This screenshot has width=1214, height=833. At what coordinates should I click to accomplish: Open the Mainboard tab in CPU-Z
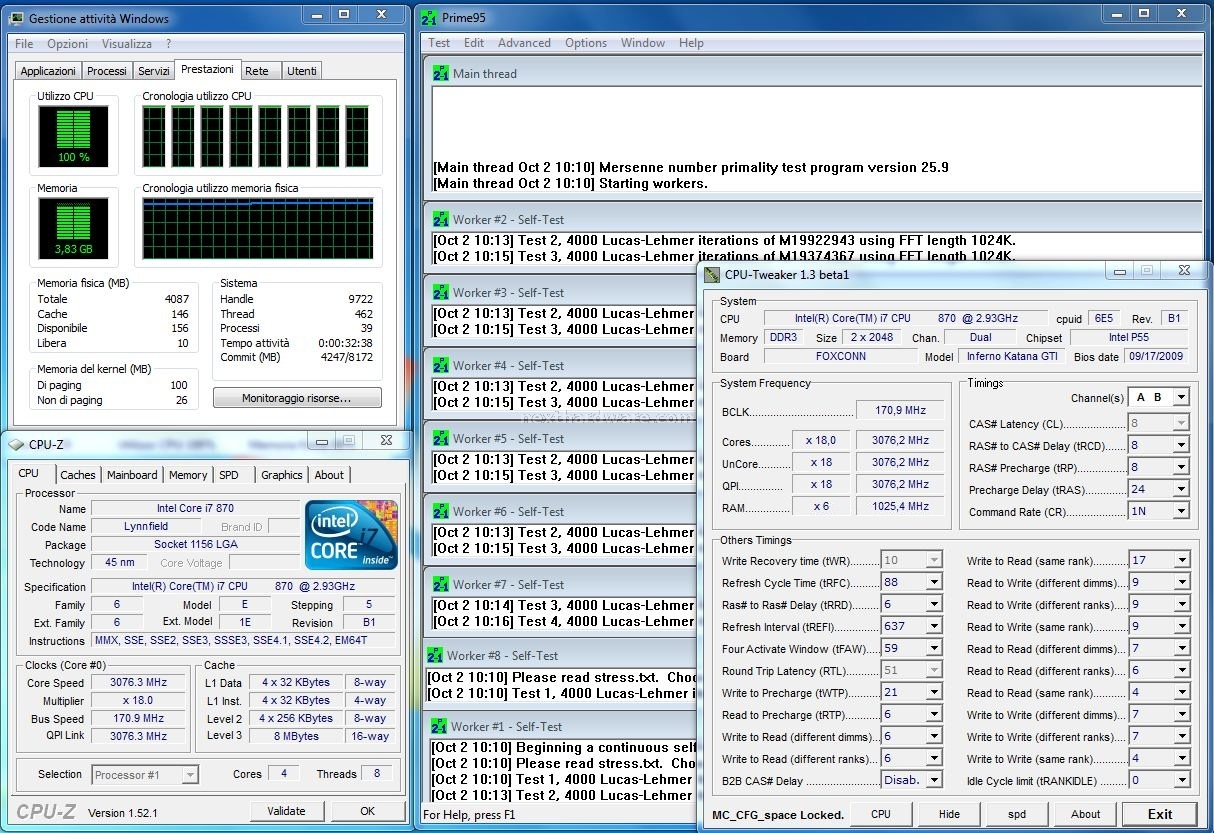coord(132,475)
